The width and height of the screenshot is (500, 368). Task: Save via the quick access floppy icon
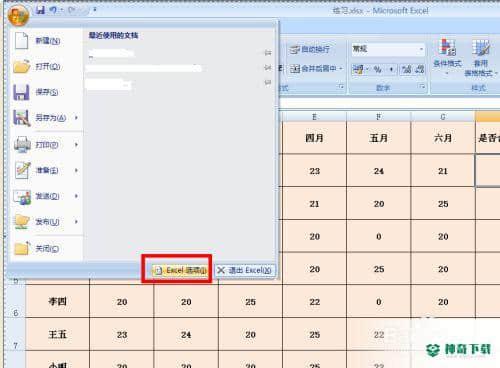tap(40, 10)
